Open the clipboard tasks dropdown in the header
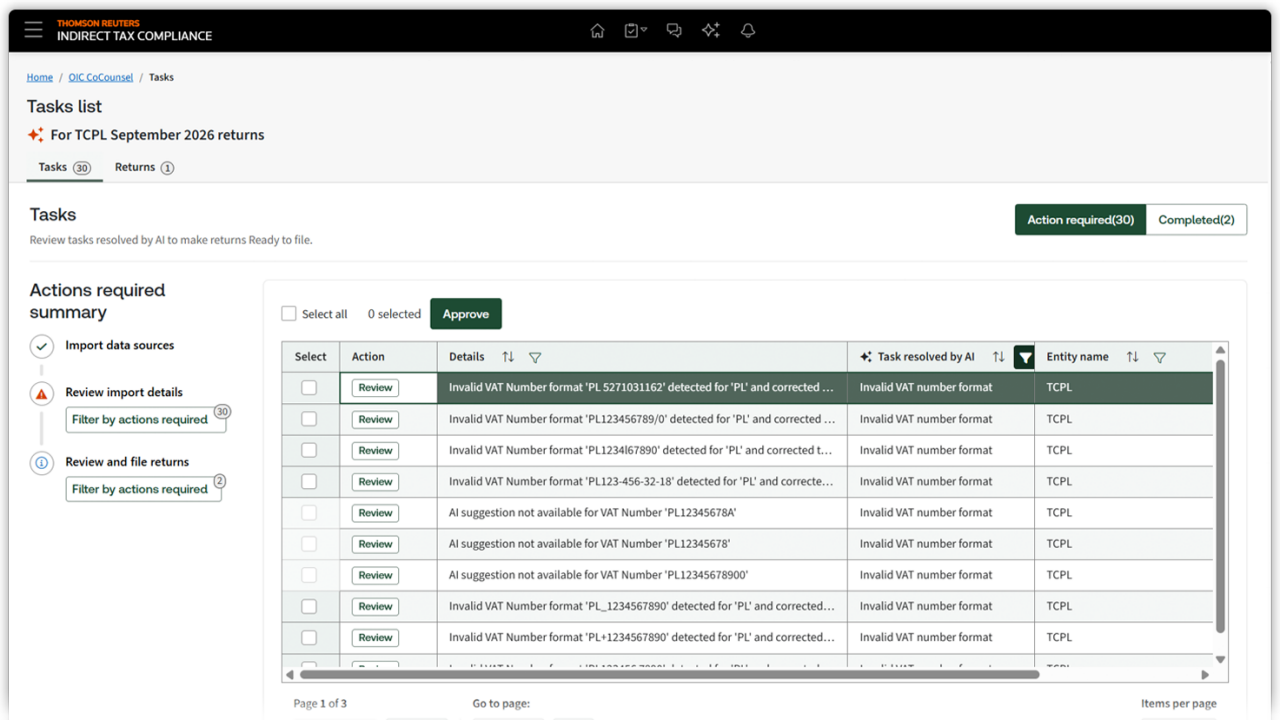 click(x=635, y=31)
